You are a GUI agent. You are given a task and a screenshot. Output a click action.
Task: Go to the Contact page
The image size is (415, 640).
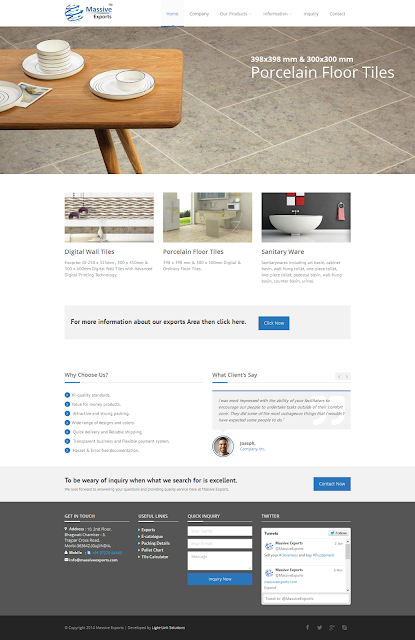(337, 14)
